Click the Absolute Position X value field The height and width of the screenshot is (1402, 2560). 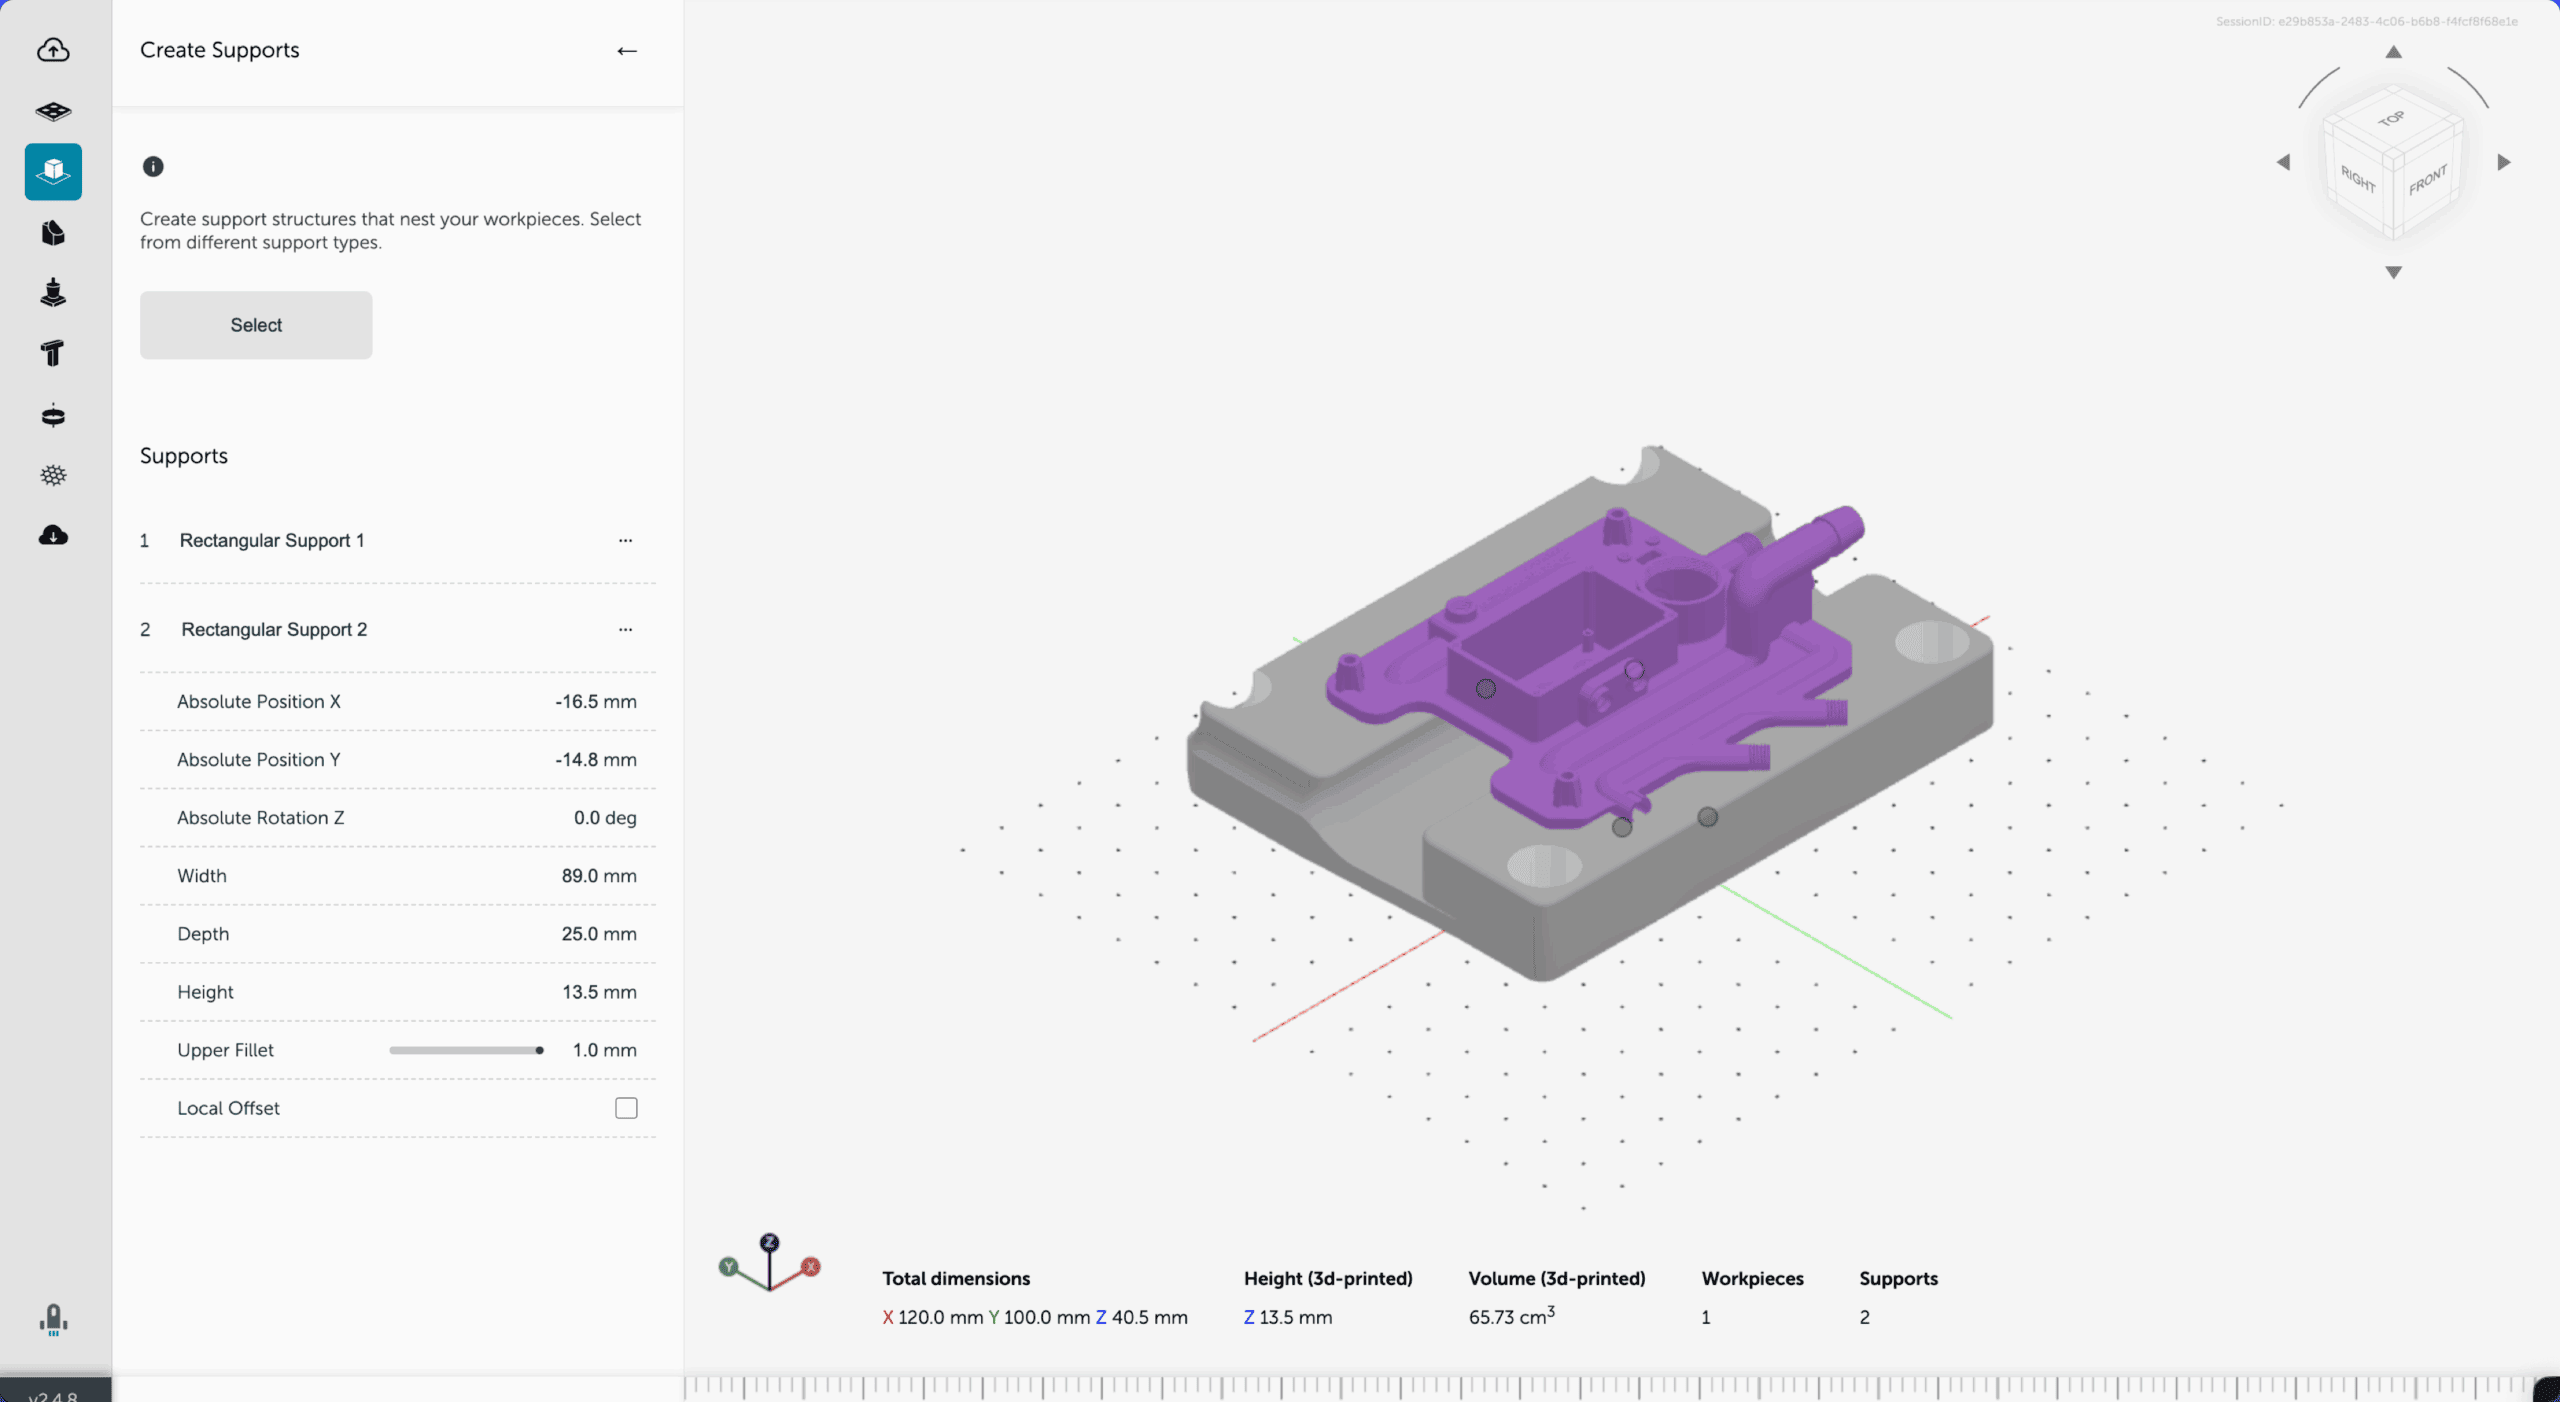(595, 702)
